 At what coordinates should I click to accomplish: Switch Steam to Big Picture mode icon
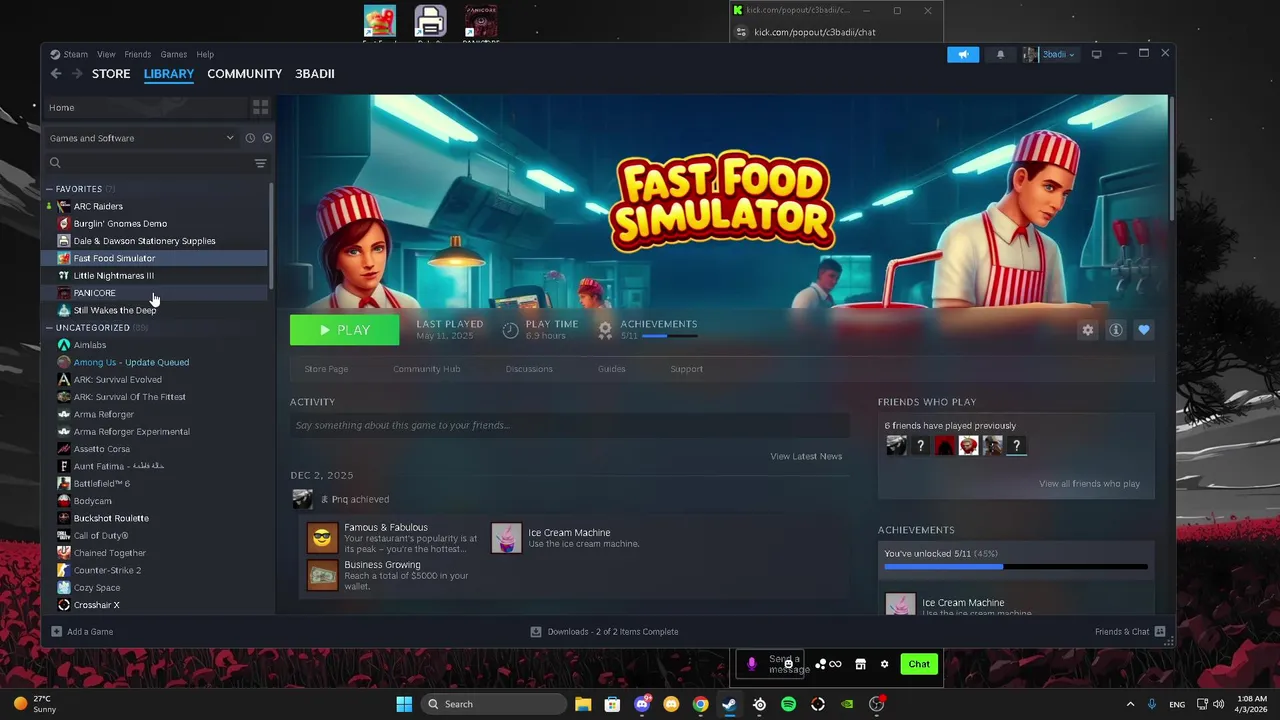1097,54
